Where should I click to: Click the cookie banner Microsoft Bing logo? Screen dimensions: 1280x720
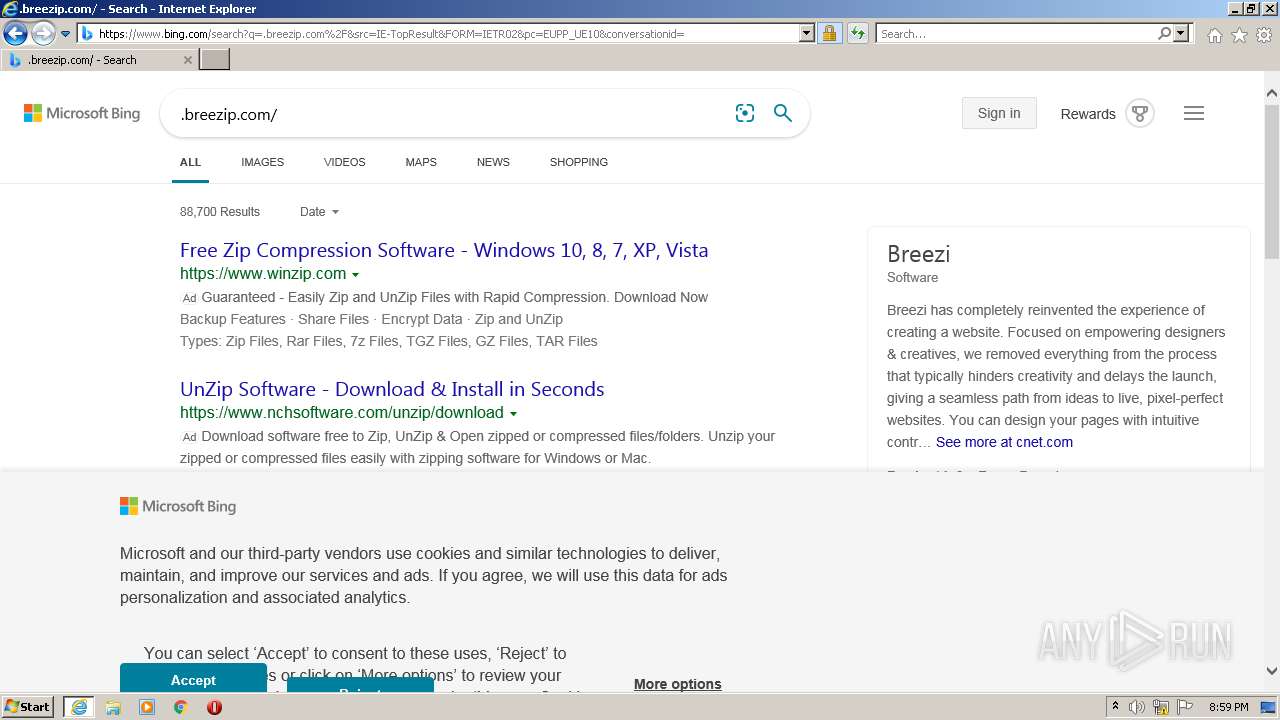coord(178,506)
